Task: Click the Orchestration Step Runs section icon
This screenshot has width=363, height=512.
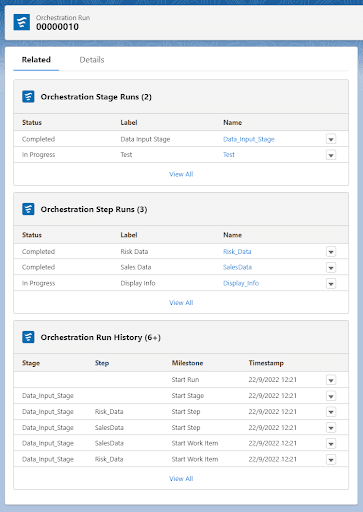Action: 28,209
